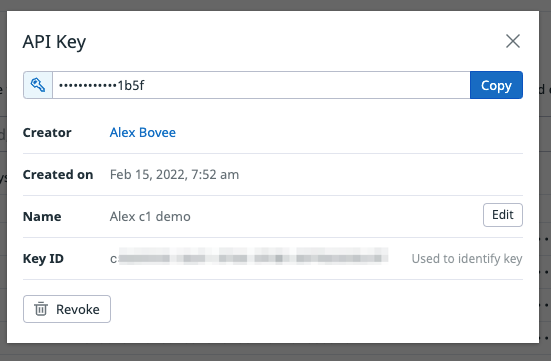Focus the masked API key input field
This screenshot has width=551, height=361.
(261, 85)
